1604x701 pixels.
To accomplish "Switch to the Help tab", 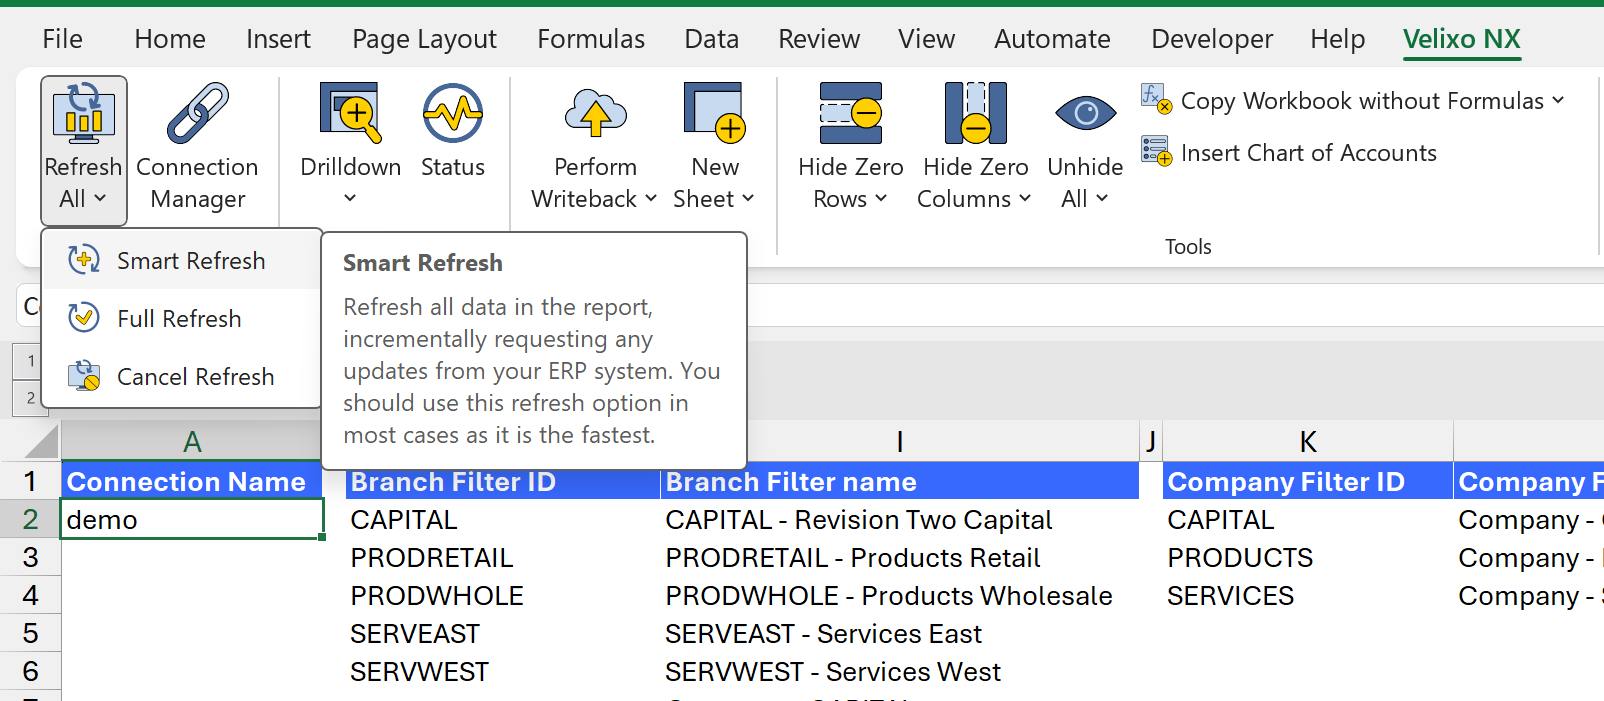I will 1338,39.
